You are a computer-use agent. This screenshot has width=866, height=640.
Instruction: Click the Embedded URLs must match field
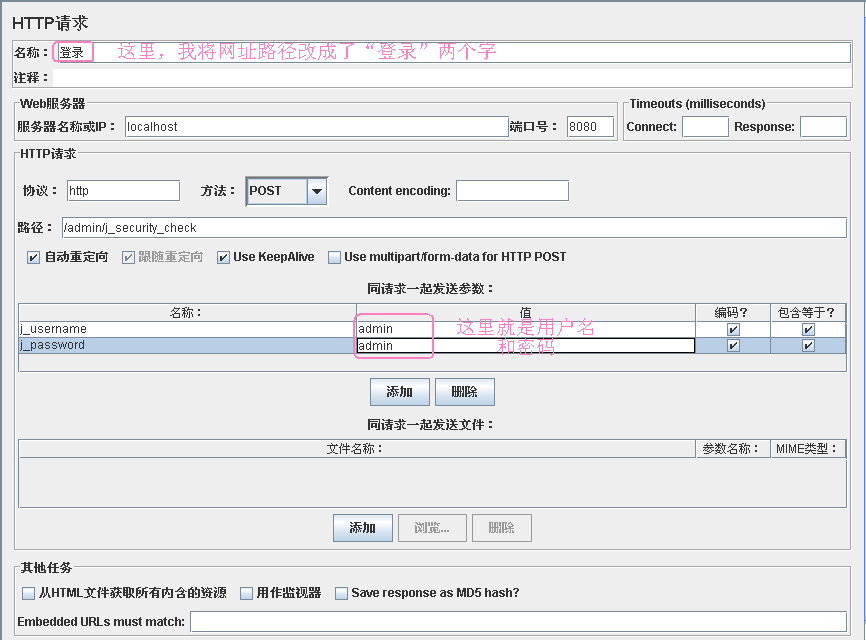[518, 622]
